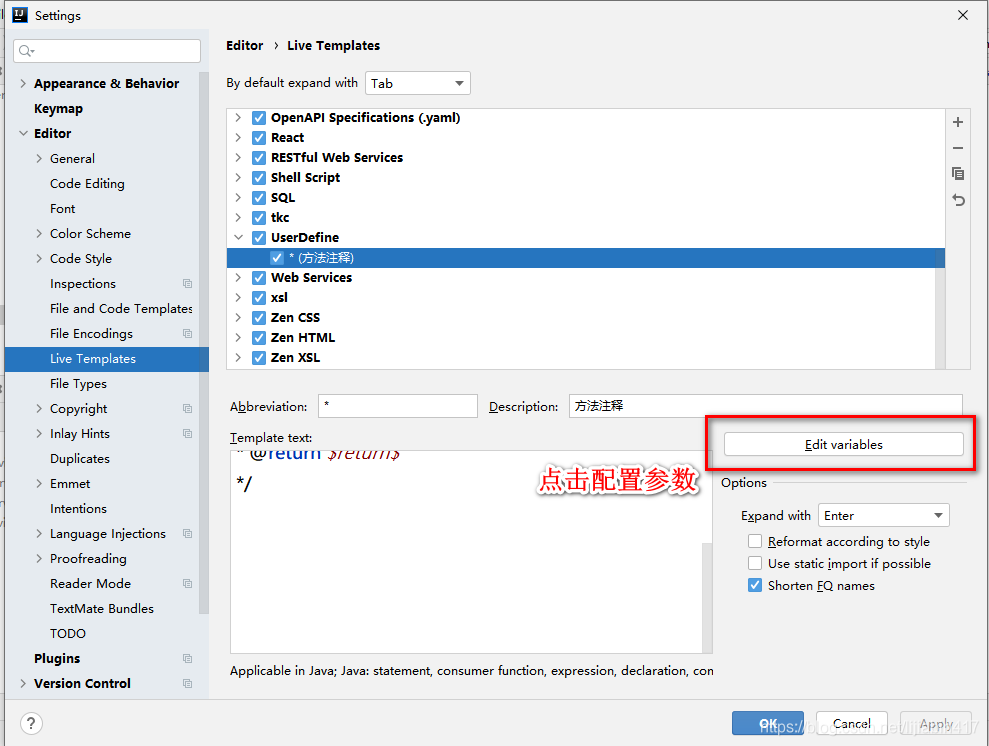Click the Edit variables button
Viewport: 989px width, 746px height.
click(843, 444)
